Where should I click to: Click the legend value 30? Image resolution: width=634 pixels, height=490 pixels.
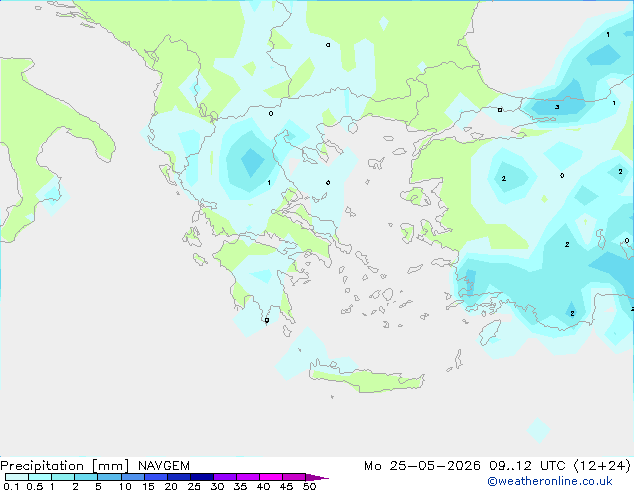pos(217,486)
